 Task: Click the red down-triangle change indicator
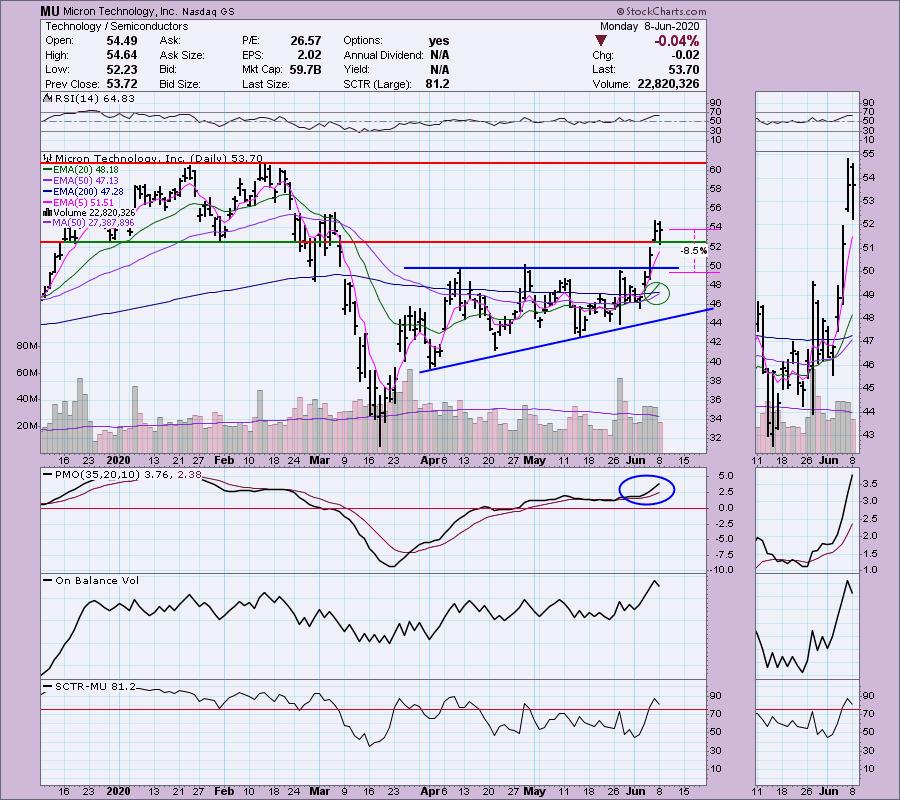[600, 41]
